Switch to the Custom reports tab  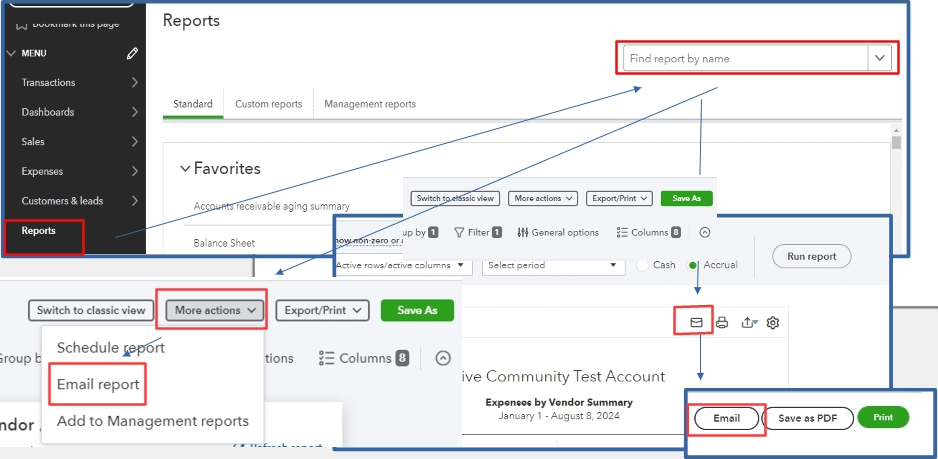tap(268, 104)
